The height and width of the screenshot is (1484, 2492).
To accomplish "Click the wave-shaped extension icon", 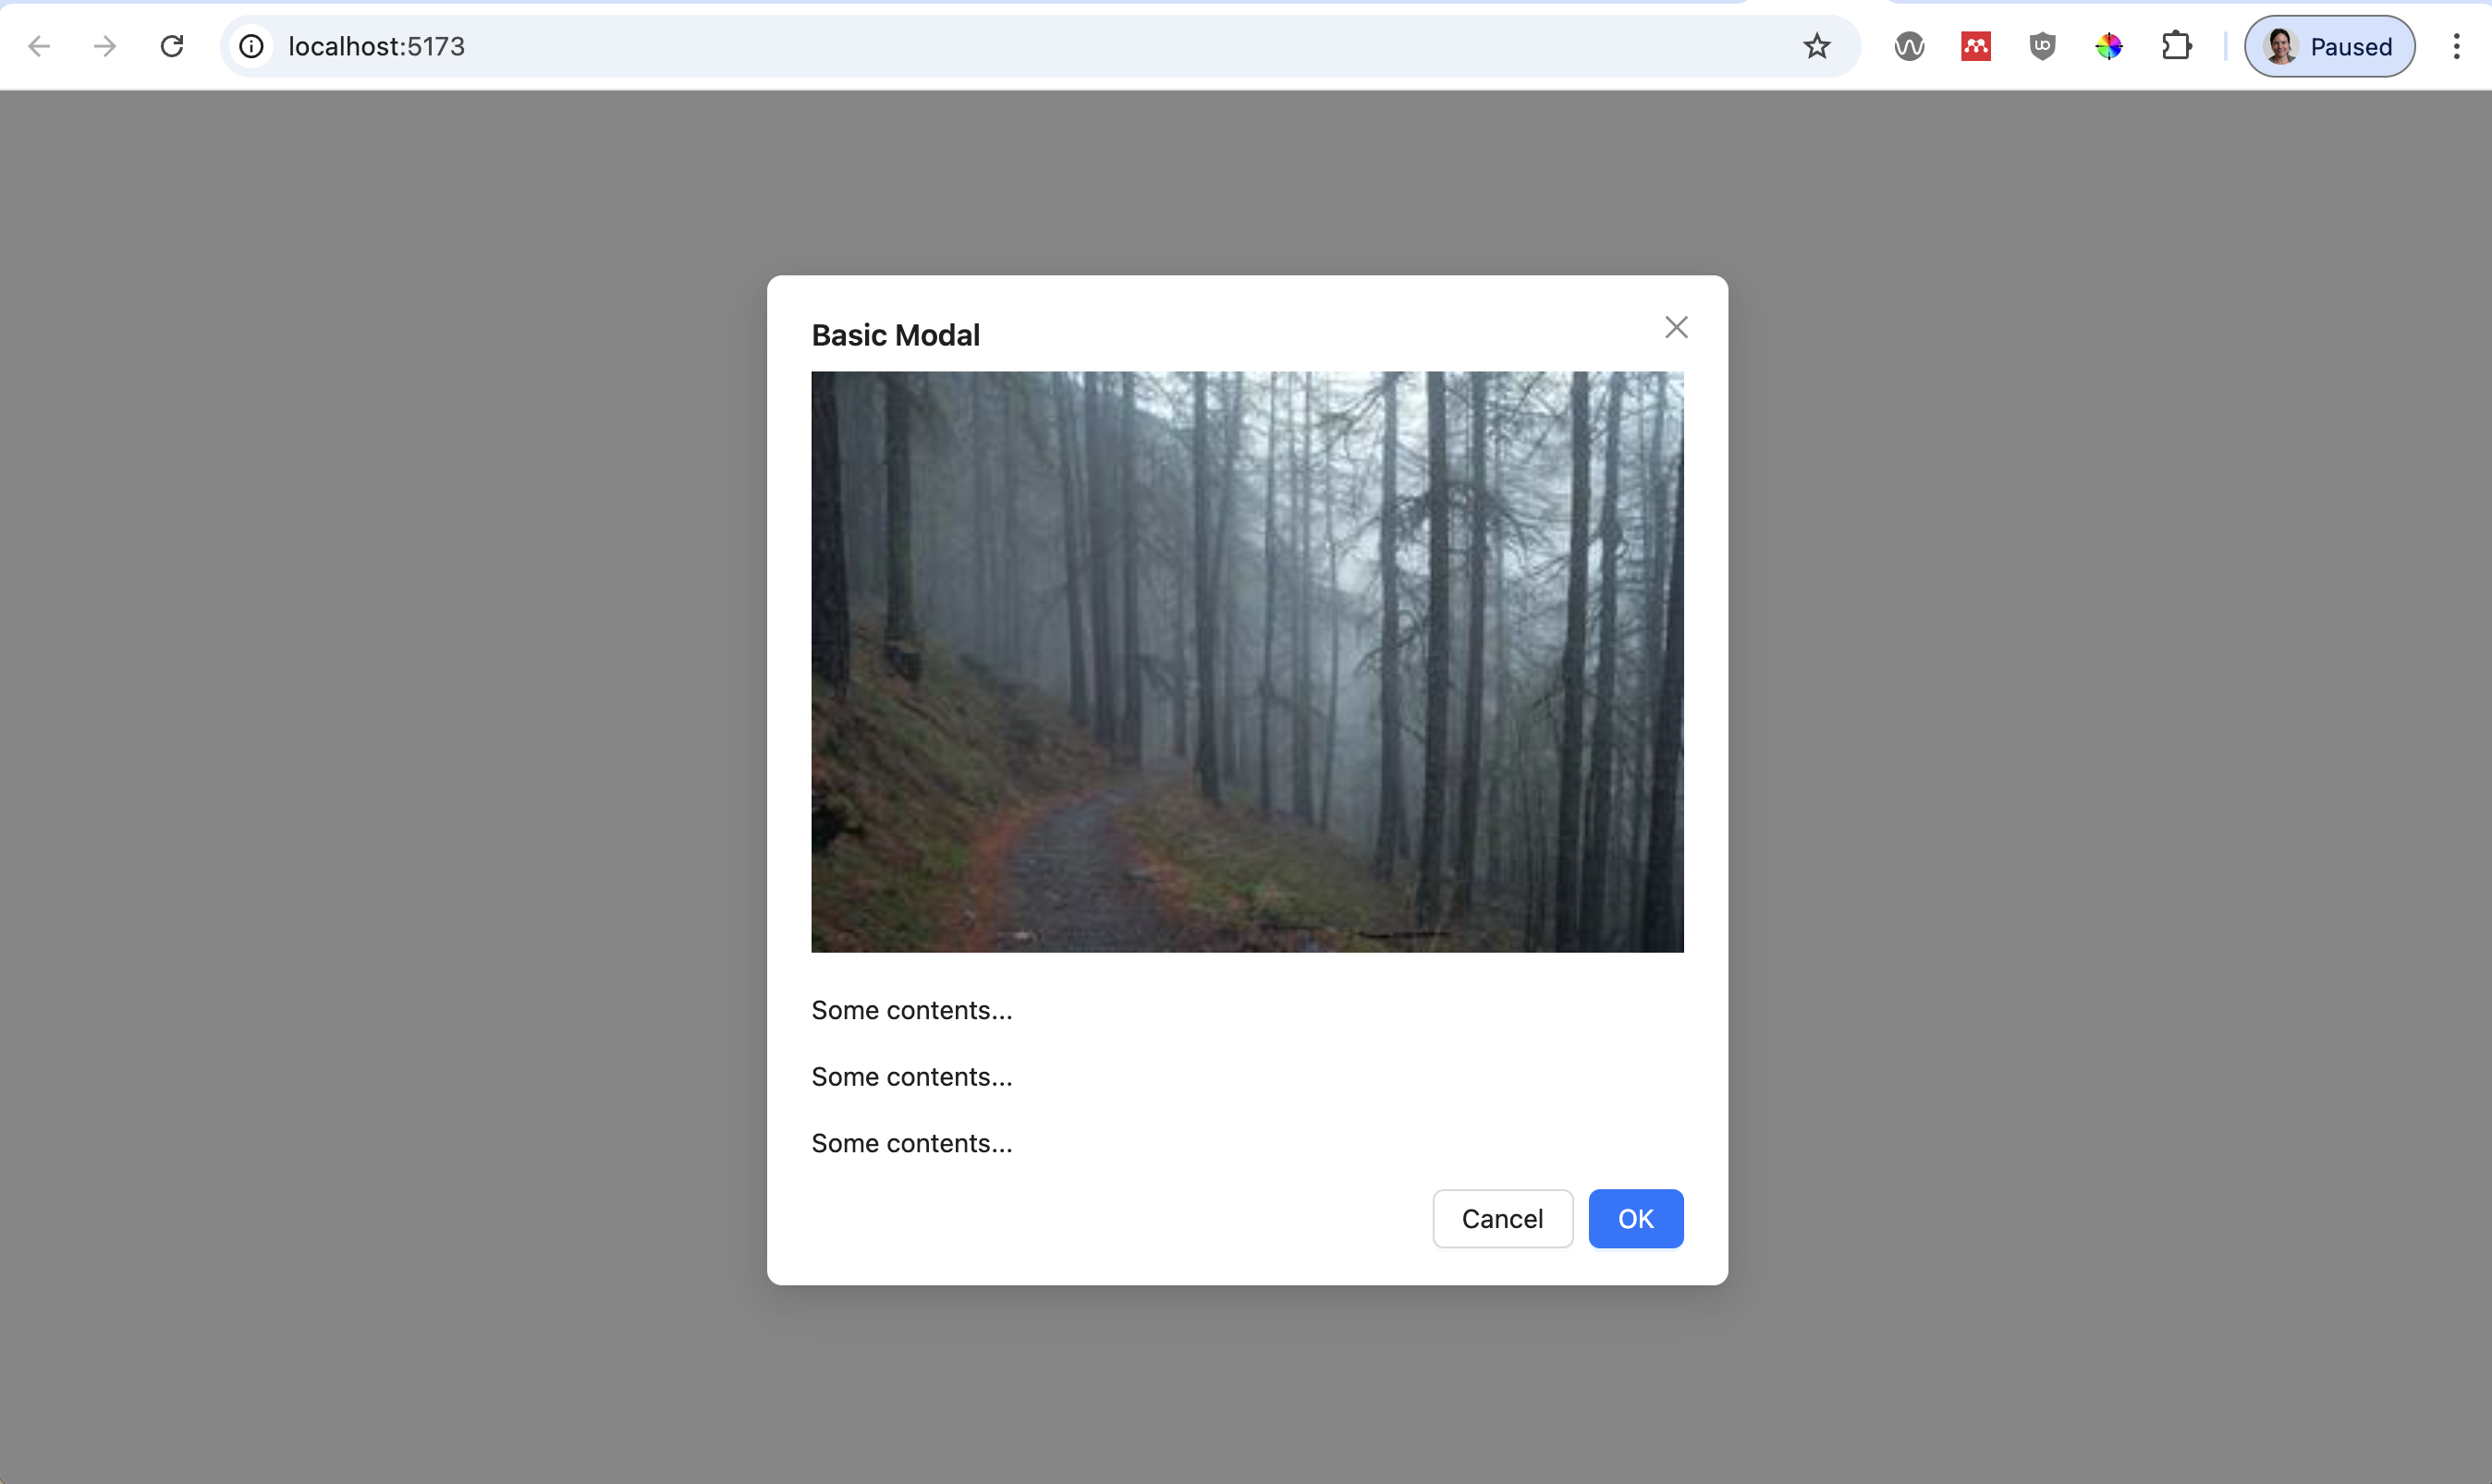I will [x=1909, y=46].
